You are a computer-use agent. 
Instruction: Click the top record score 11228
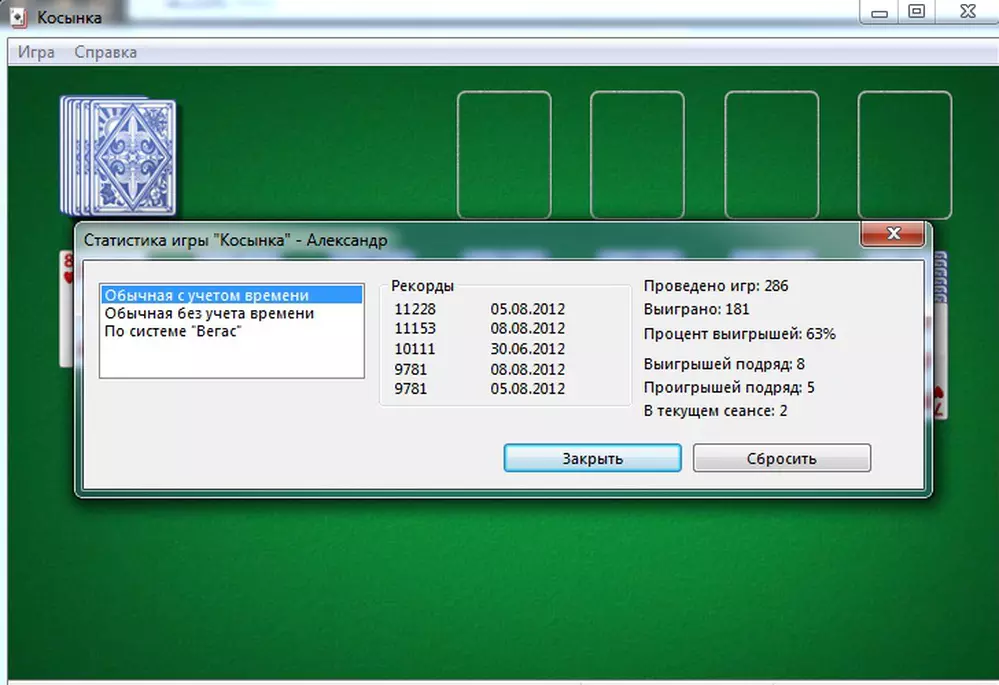[x=415, y=309]
